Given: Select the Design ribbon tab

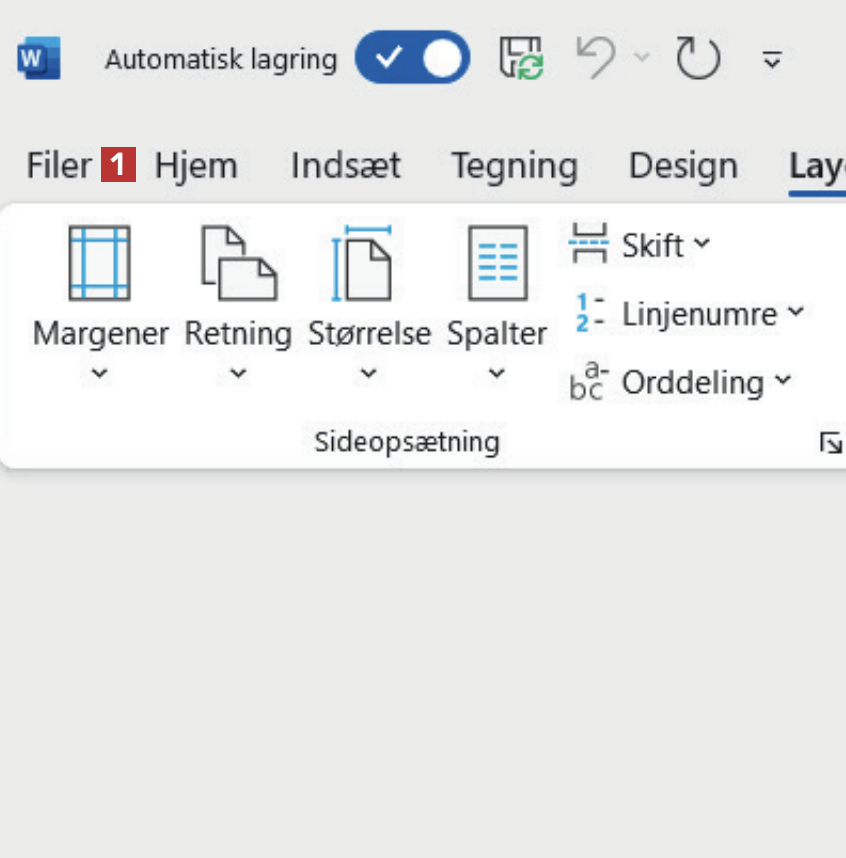Looking at the screenshot, I should [x=683, y=165].
